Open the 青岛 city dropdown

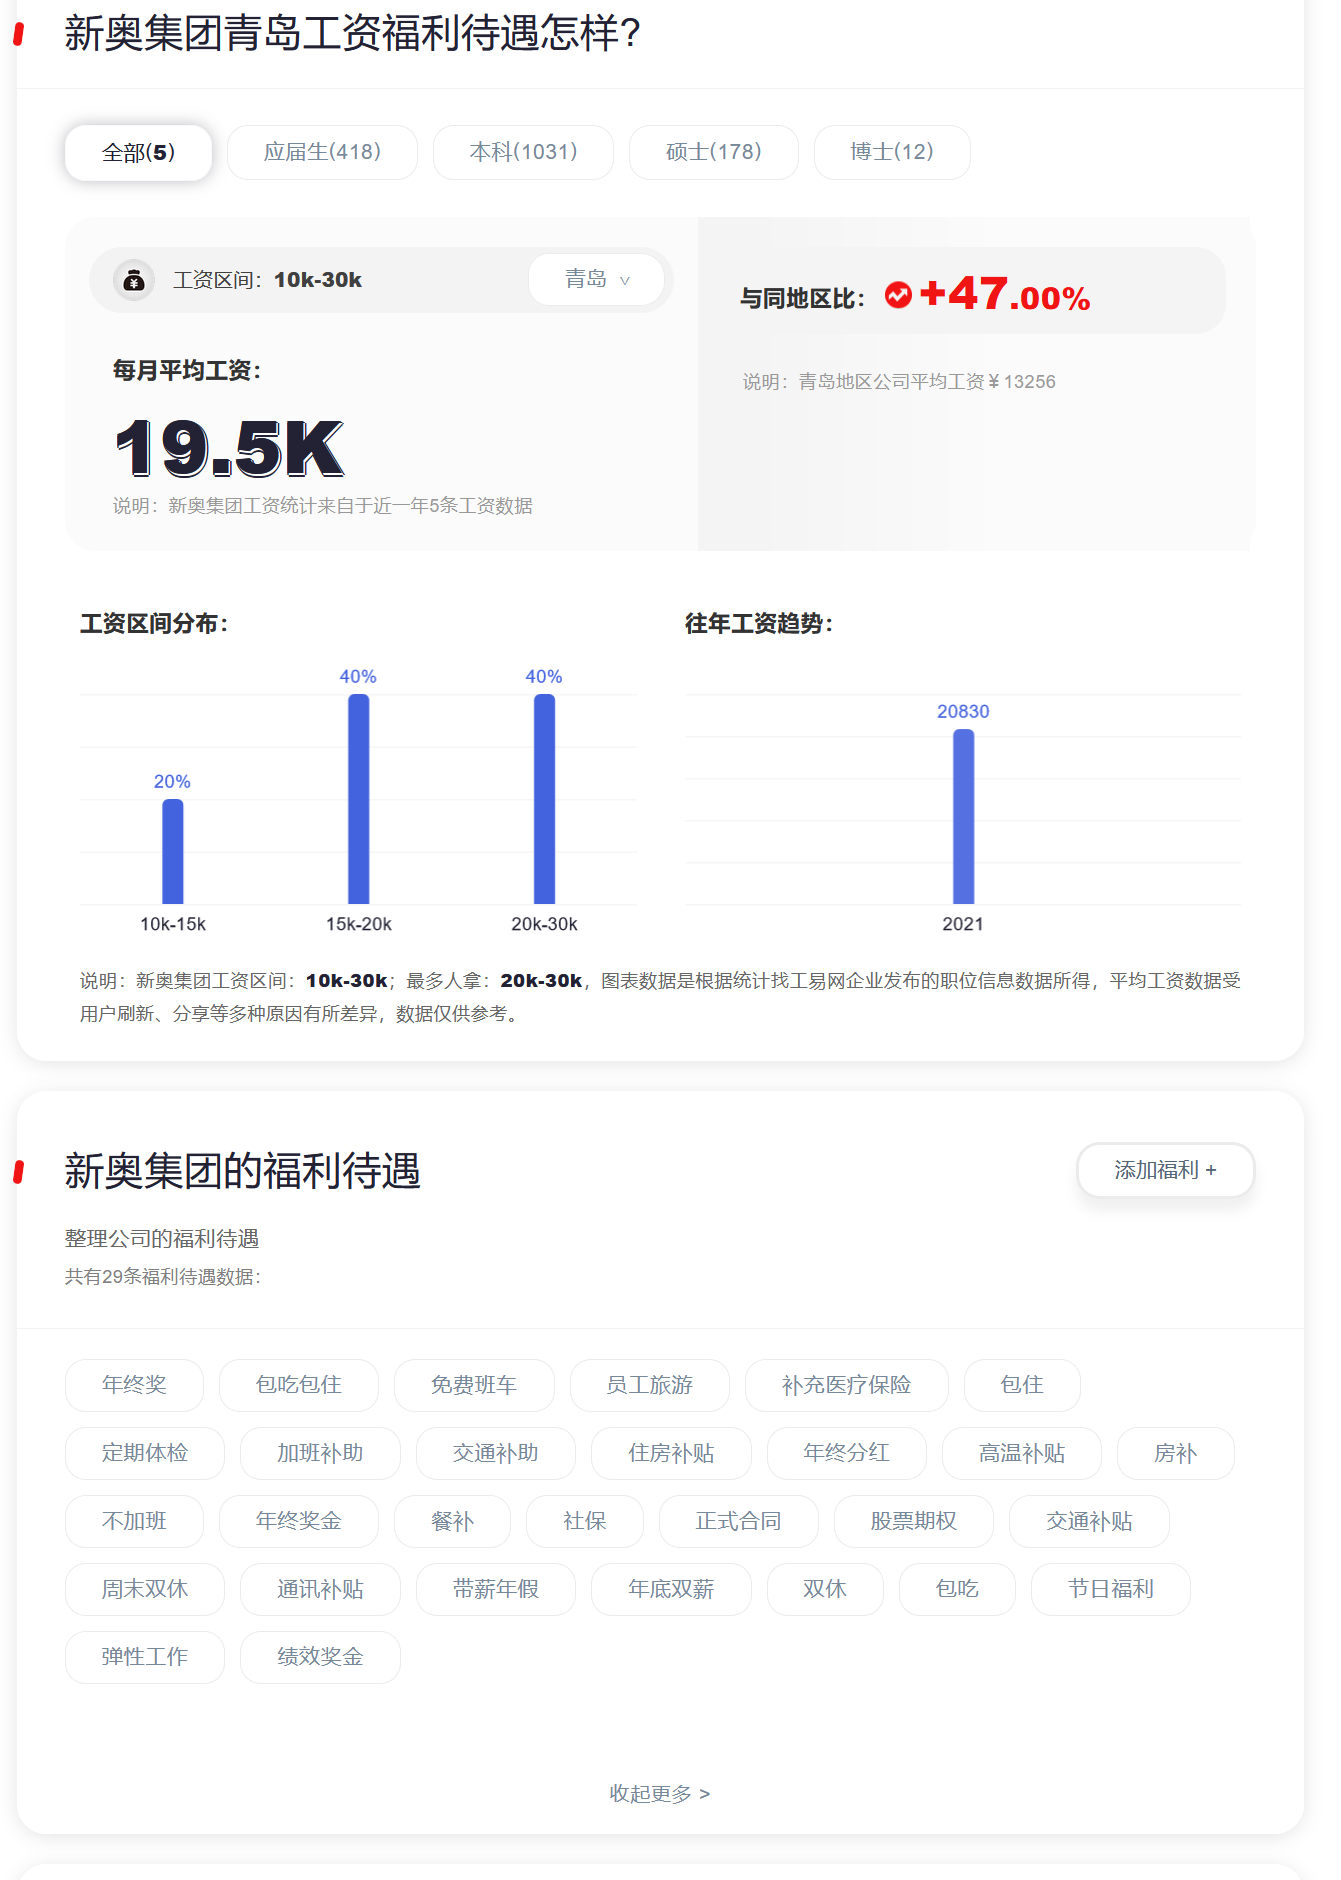[596, 280]
